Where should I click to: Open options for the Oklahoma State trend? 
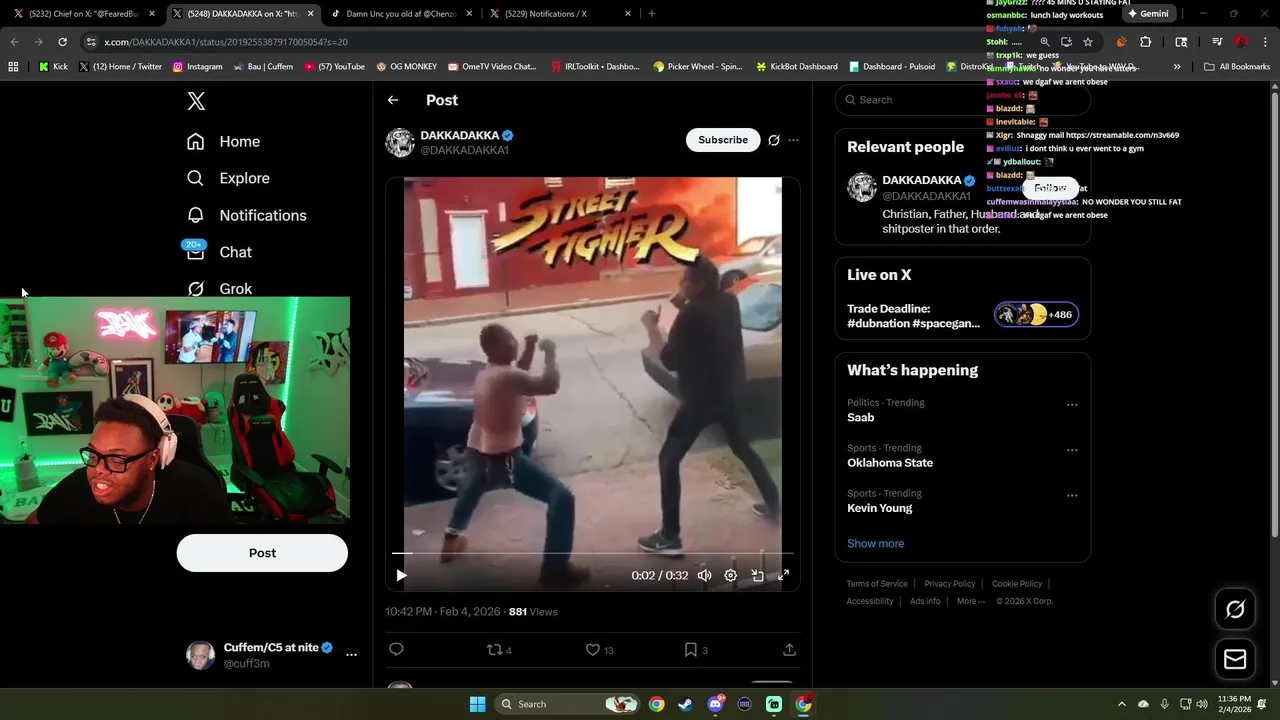(x=1072, y=450)
